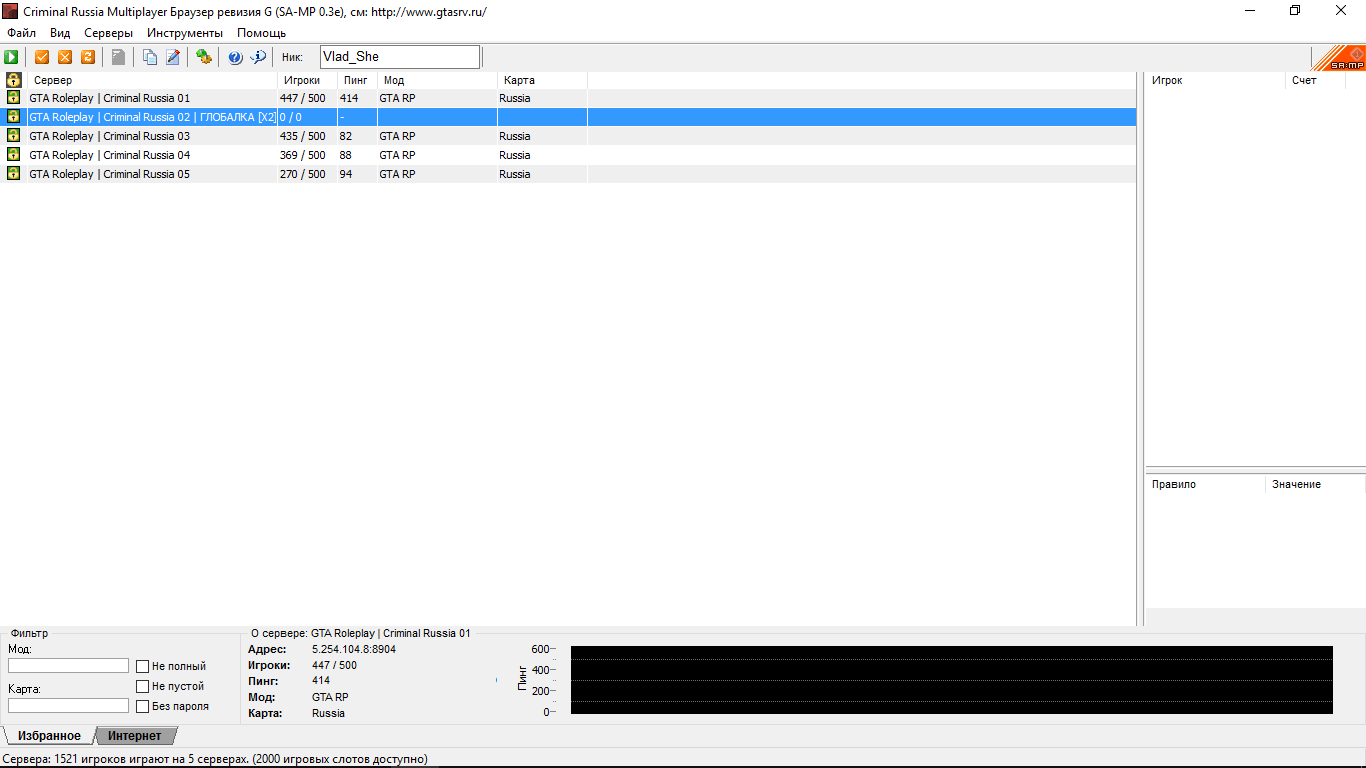
Task: Enable the 'Не пустой' filter checkbox
Action: (143, 686)
